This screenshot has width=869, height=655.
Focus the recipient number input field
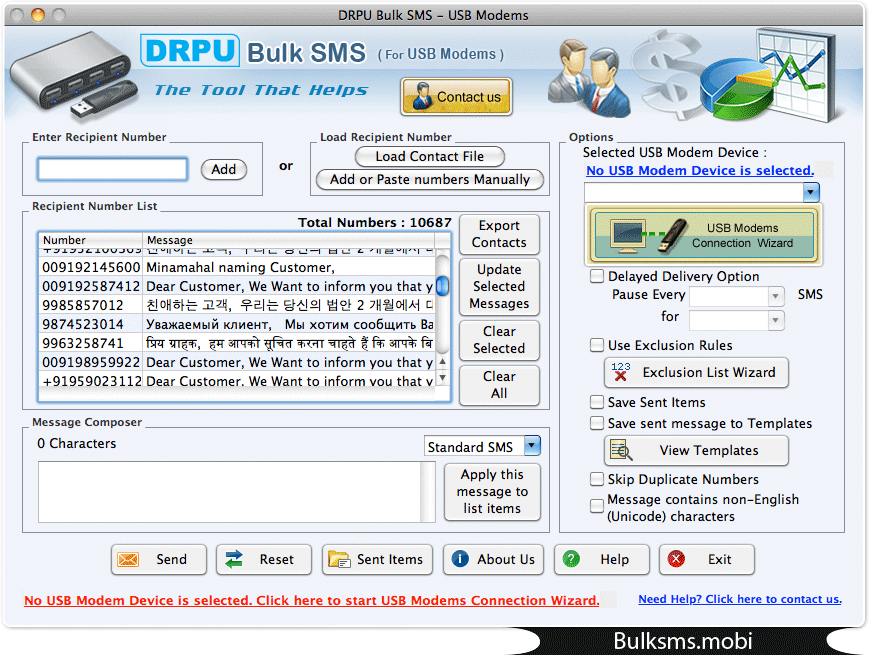[x=112, y=169]
